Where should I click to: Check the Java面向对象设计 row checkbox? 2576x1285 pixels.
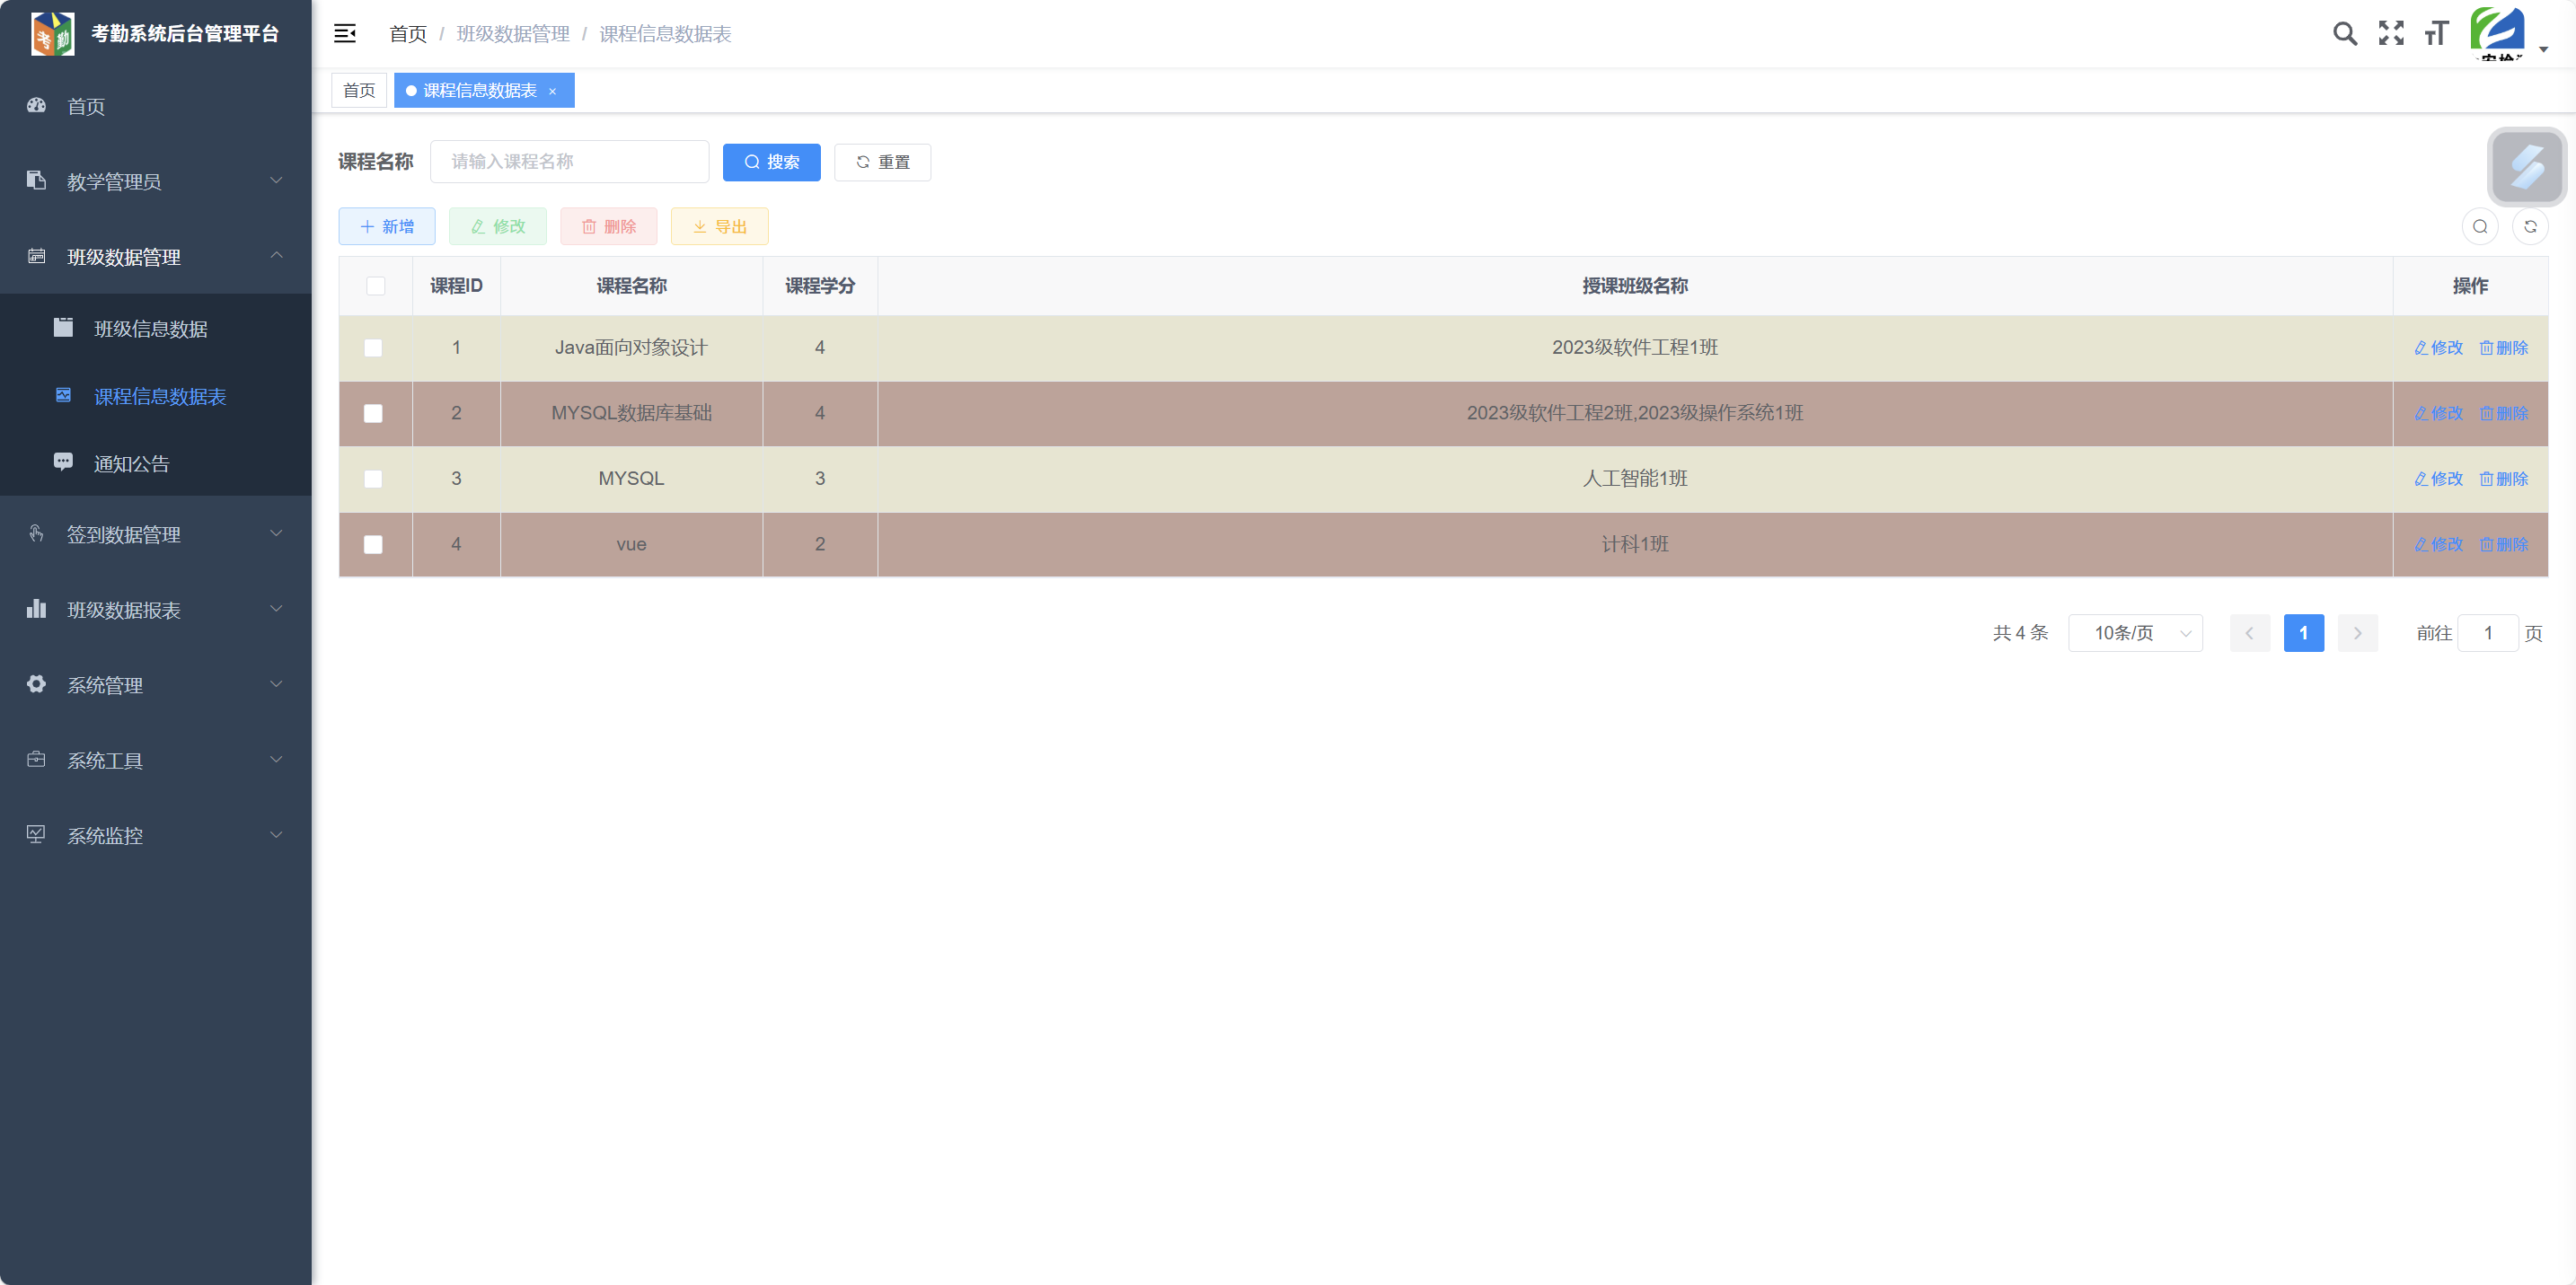pyautogui.click(x=373, y=348)
